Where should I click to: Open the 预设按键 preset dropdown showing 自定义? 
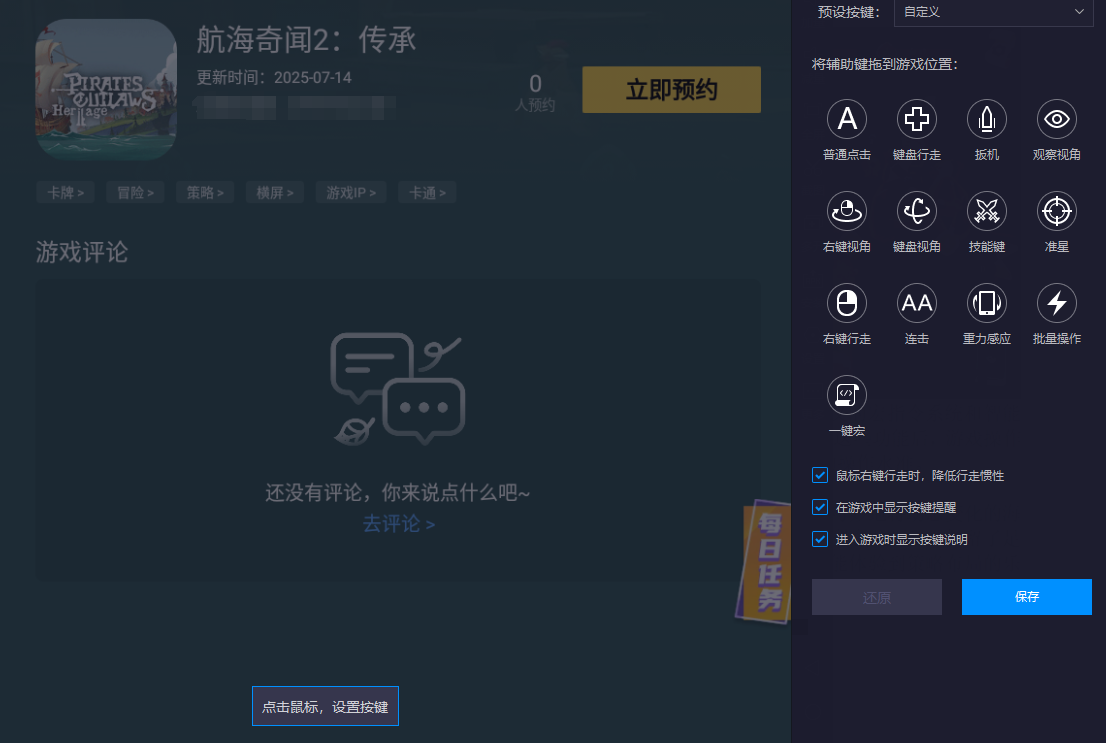point(993,13)
